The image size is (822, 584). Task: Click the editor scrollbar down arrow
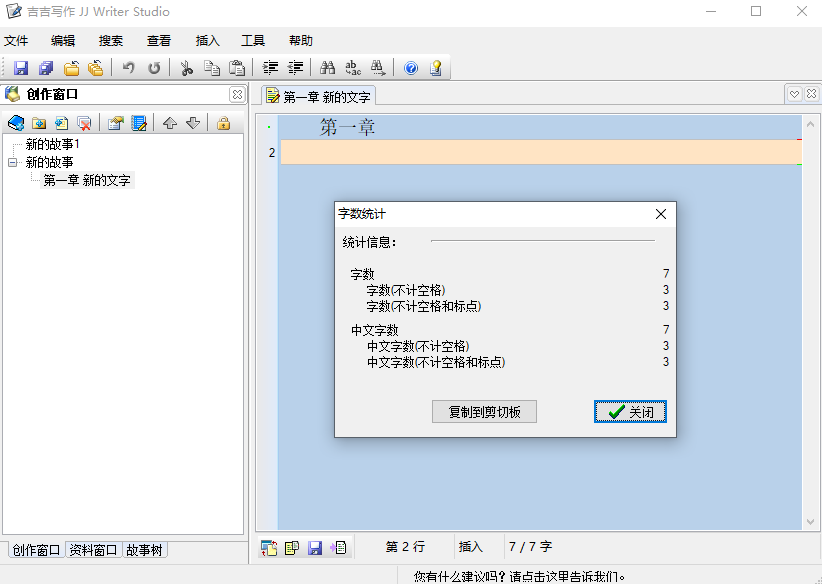[x=810, y=522]
